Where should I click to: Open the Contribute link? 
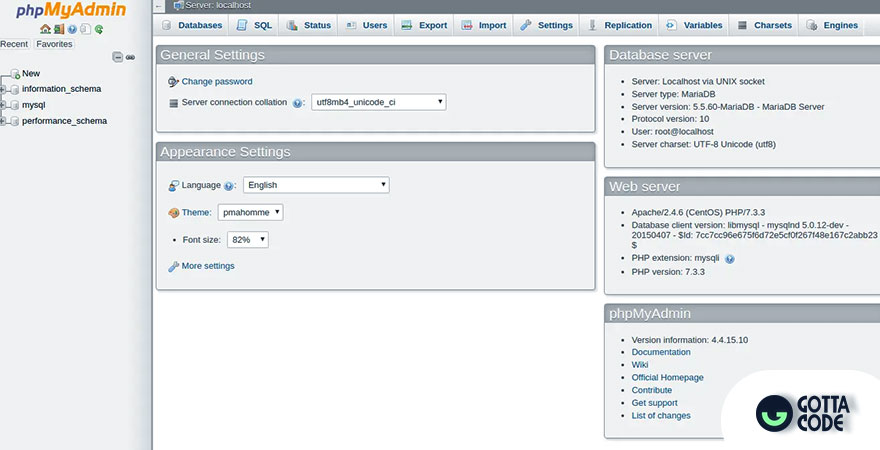(652, 390)
